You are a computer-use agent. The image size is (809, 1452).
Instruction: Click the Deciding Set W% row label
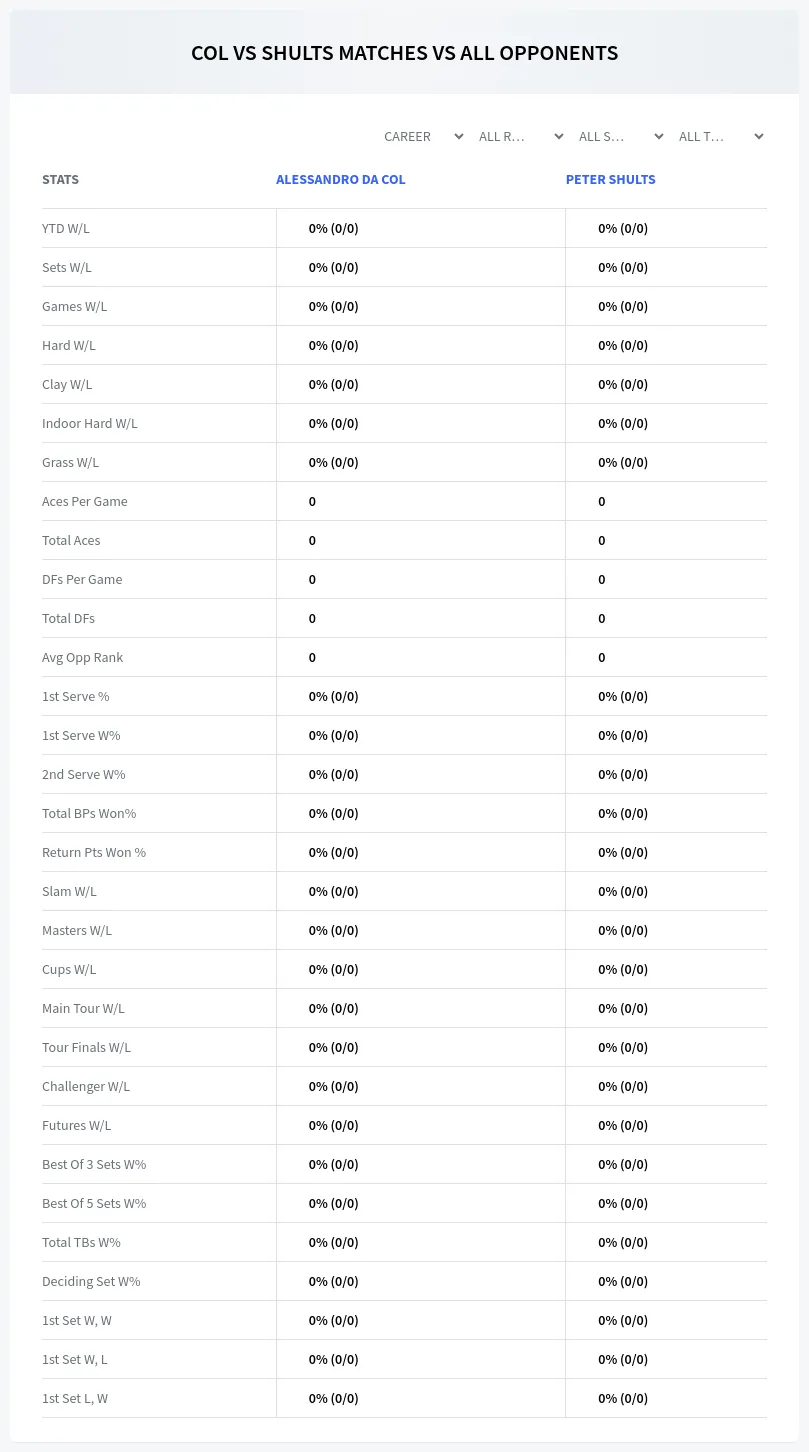(x=91, y=1281)
